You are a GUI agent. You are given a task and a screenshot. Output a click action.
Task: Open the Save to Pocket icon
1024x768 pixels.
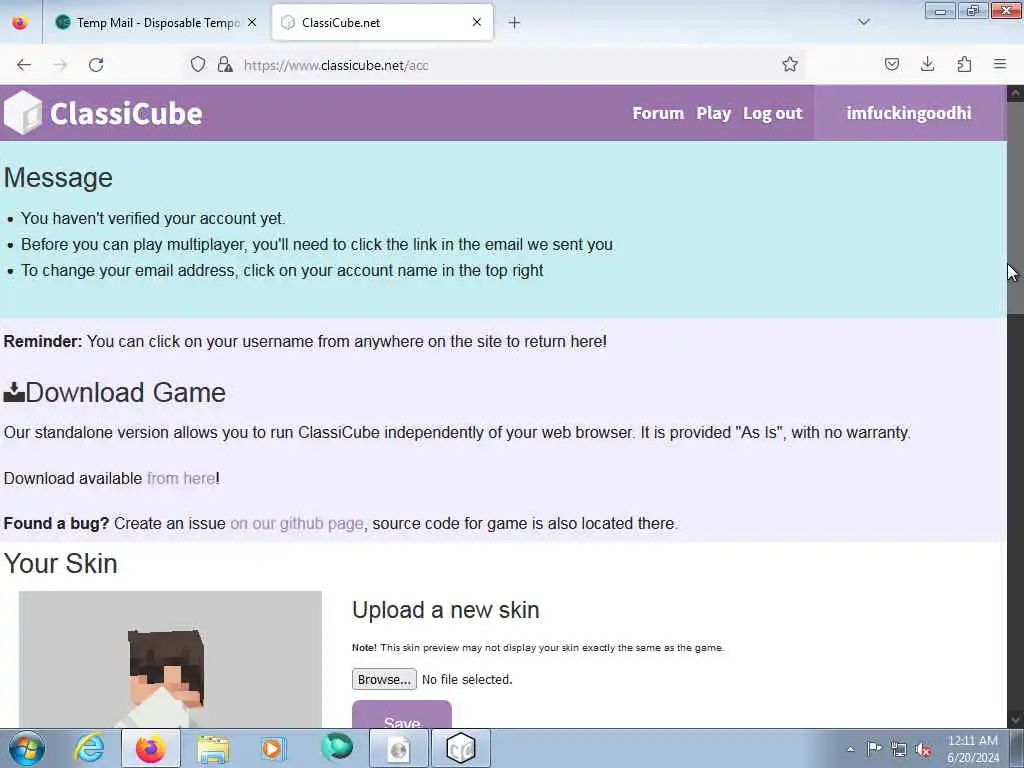tap(891, 64)
